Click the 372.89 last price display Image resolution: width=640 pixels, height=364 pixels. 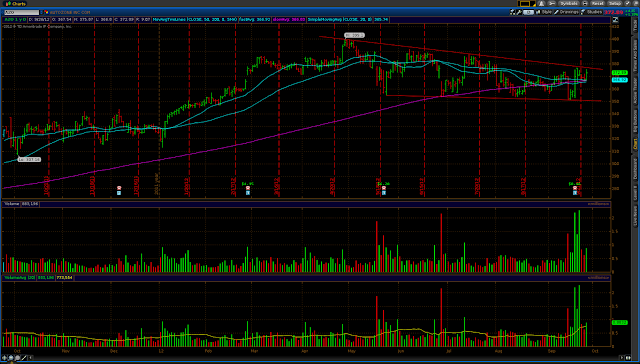(x=613, y=12)
